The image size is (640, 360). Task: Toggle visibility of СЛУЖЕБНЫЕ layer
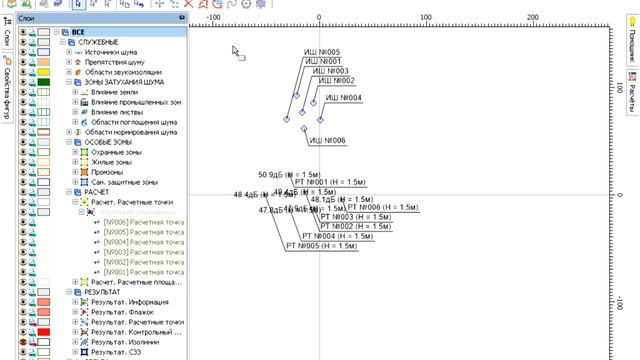pos(23,42)
